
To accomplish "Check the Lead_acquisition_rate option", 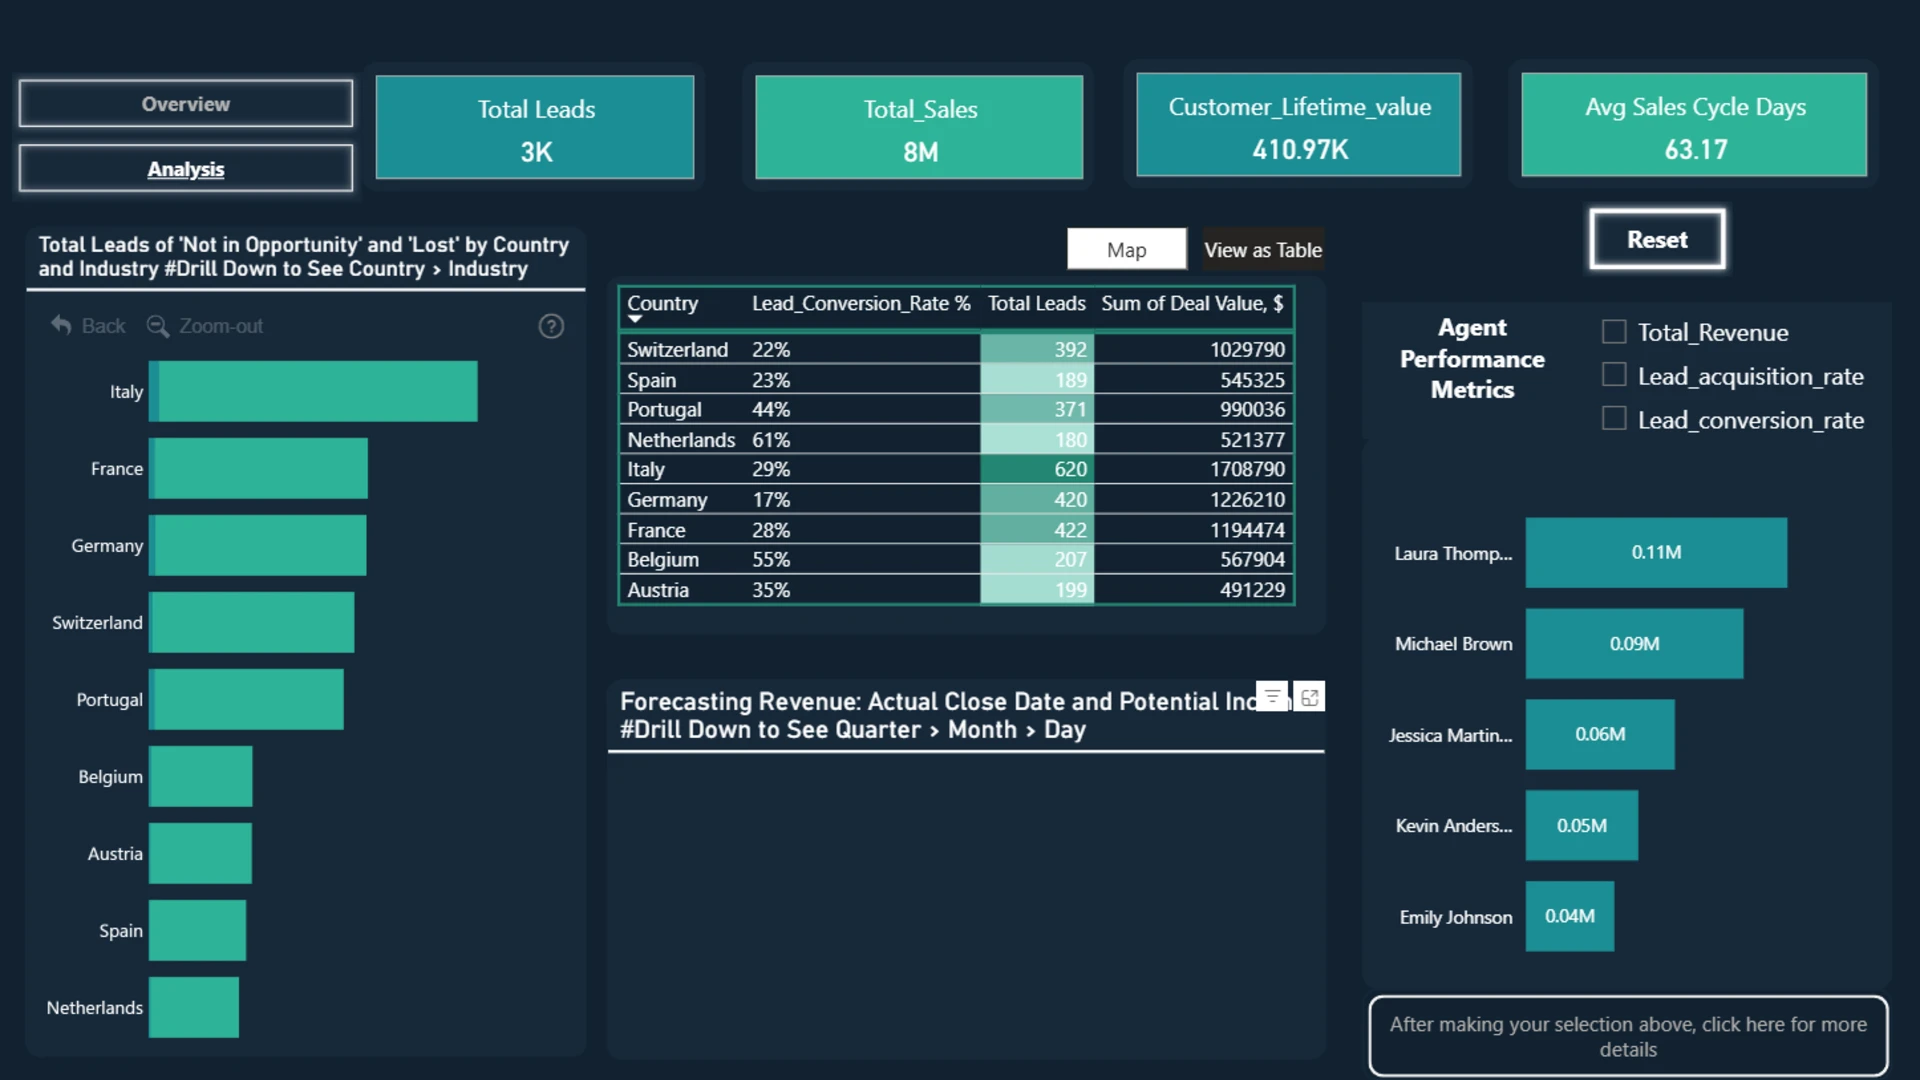I will pyautogui.click(x=1614, y=375).
